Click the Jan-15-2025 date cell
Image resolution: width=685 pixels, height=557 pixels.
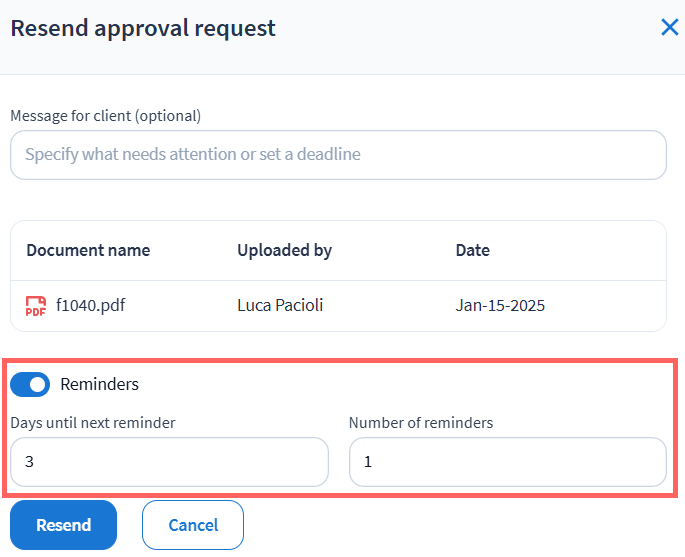point(500,306)
